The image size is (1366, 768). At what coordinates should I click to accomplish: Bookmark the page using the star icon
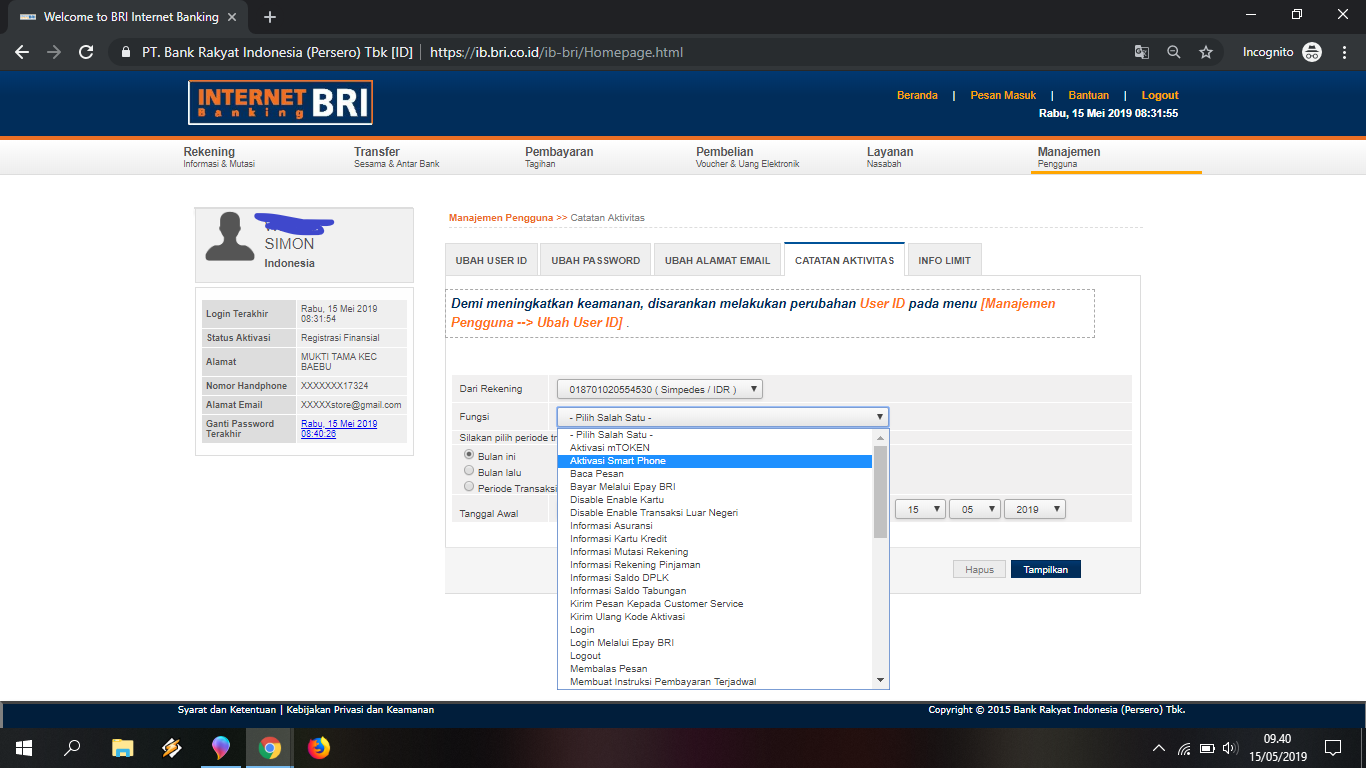click(1206, 51)
